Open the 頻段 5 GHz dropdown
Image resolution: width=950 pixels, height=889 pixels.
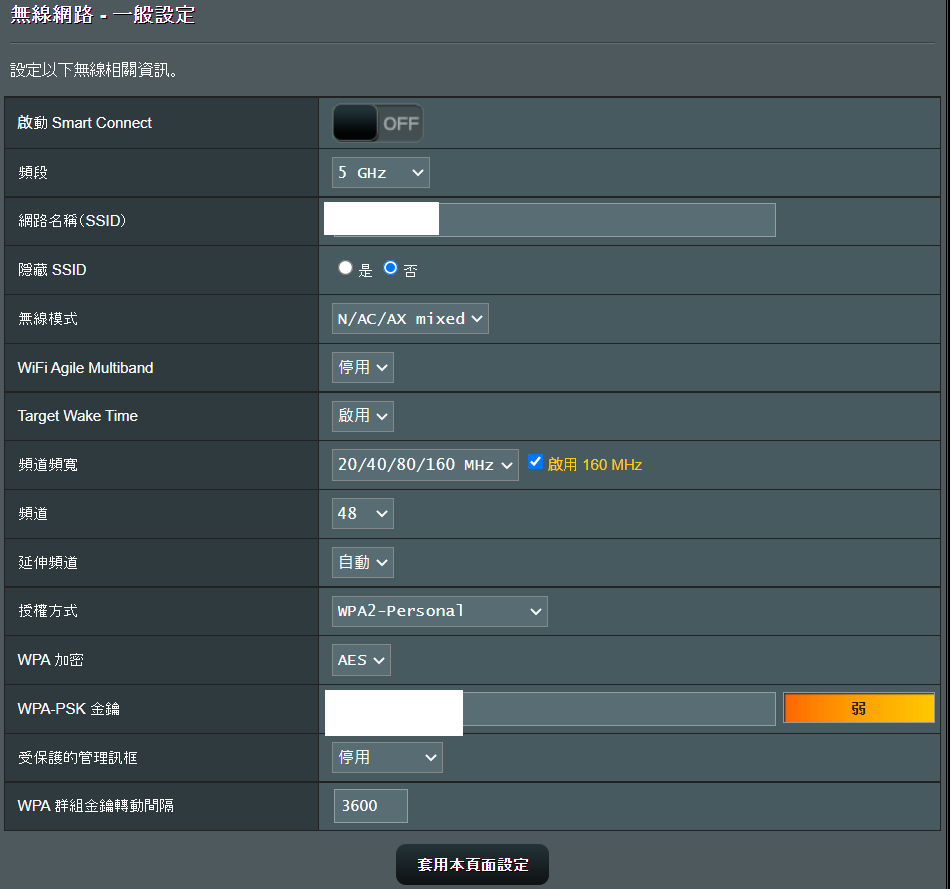coord(380,172)
